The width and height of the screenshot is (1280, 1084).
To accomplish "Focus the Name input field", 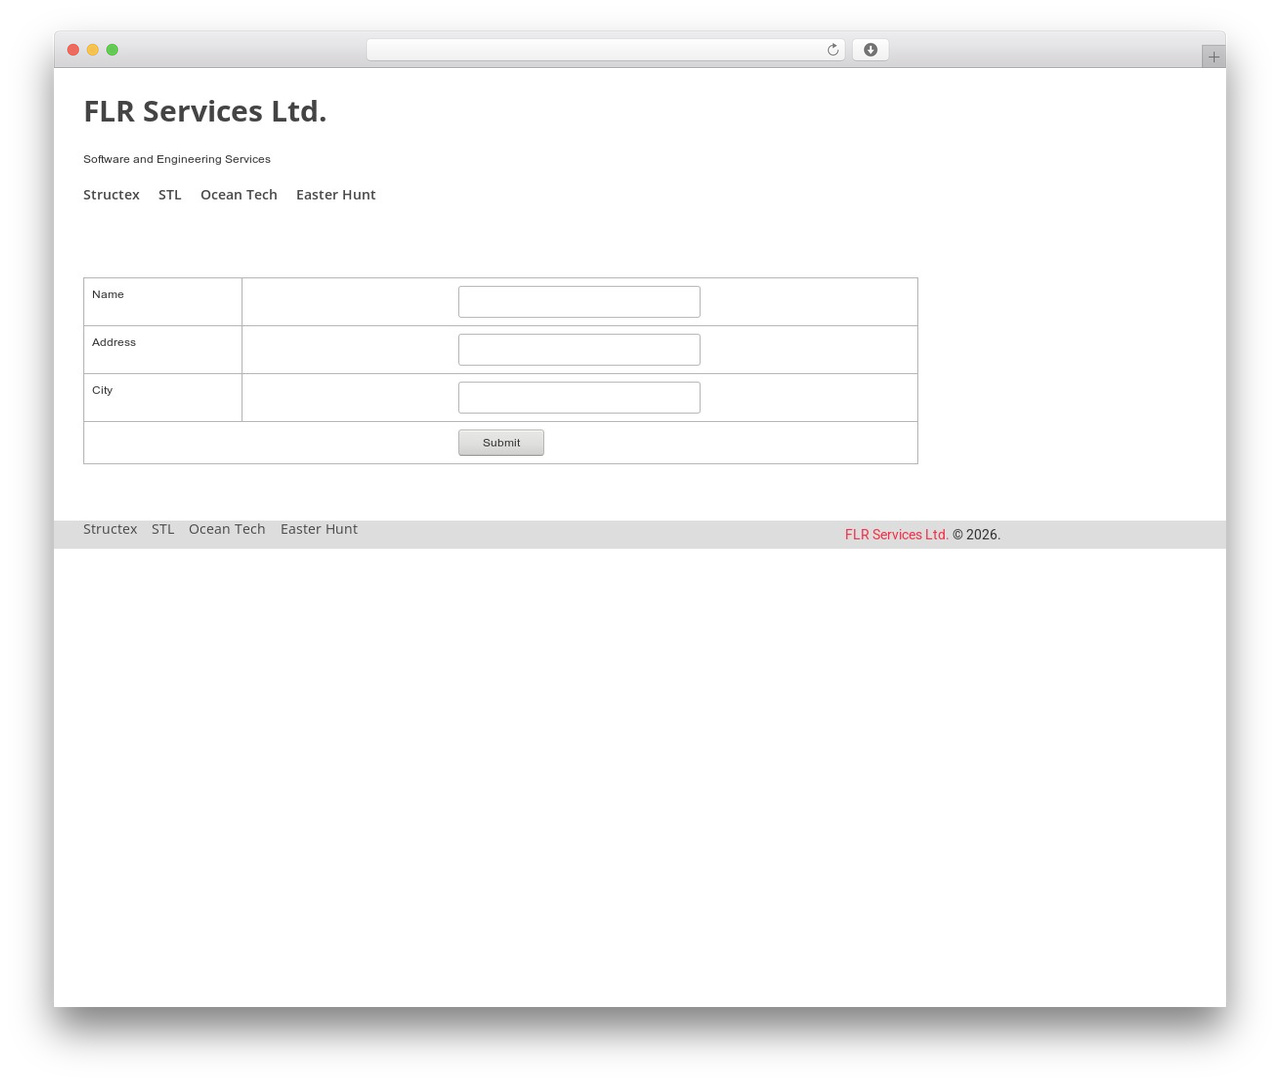I will pyautogui.click(x=579, y=302).
